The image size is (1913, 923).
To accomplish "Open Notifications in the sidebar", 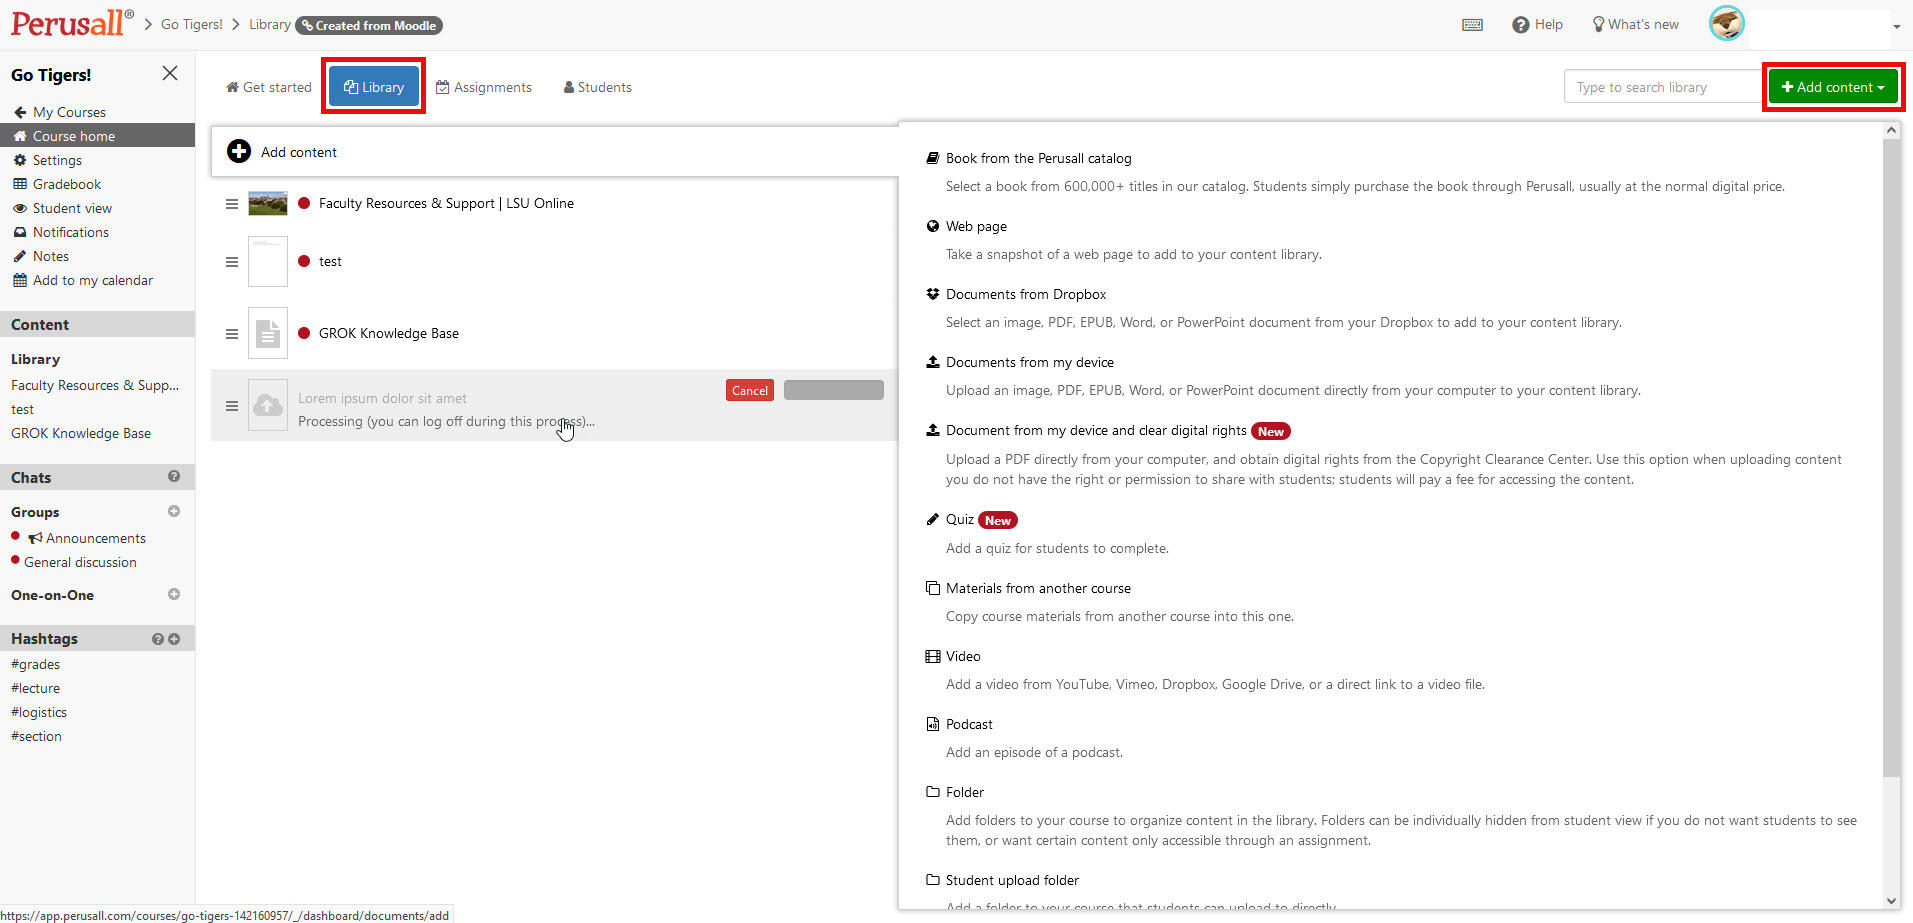I will coord(61,232).
